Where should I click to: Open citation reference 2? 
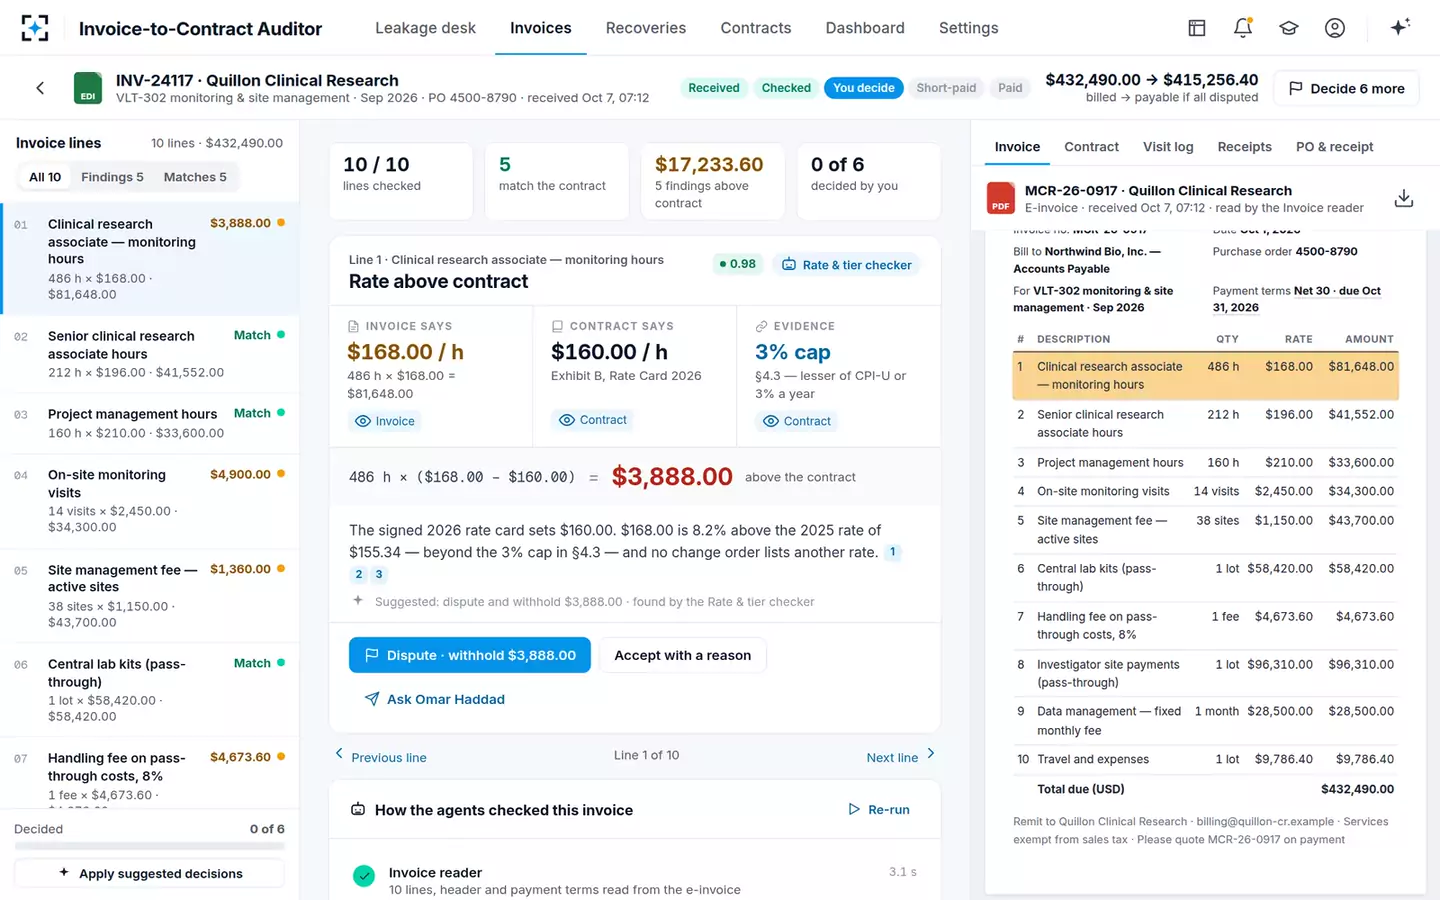[x=359, y=574]
